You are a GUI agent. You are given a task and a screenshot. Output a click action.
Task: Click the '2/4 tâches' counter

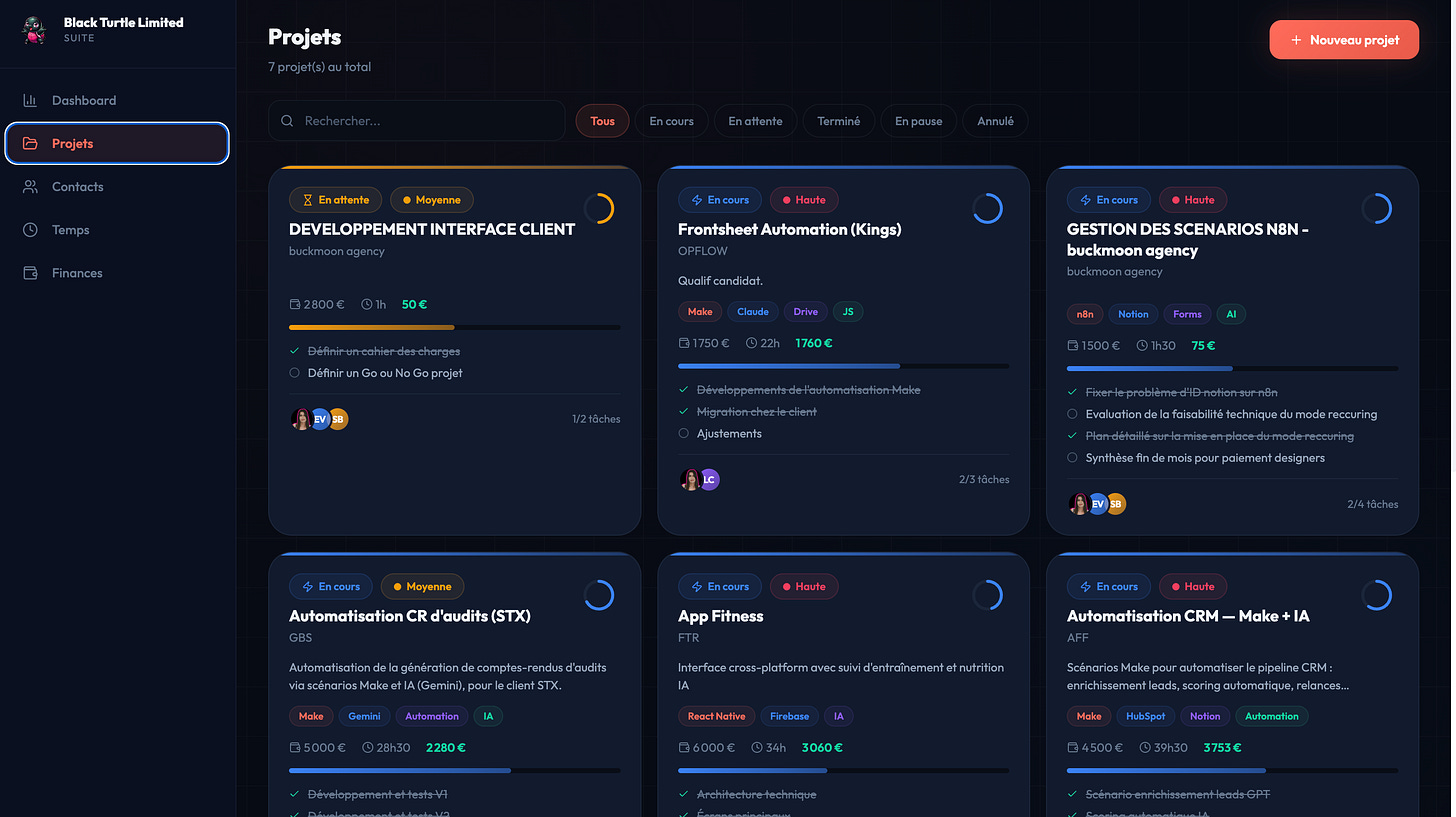point(1373,504)
